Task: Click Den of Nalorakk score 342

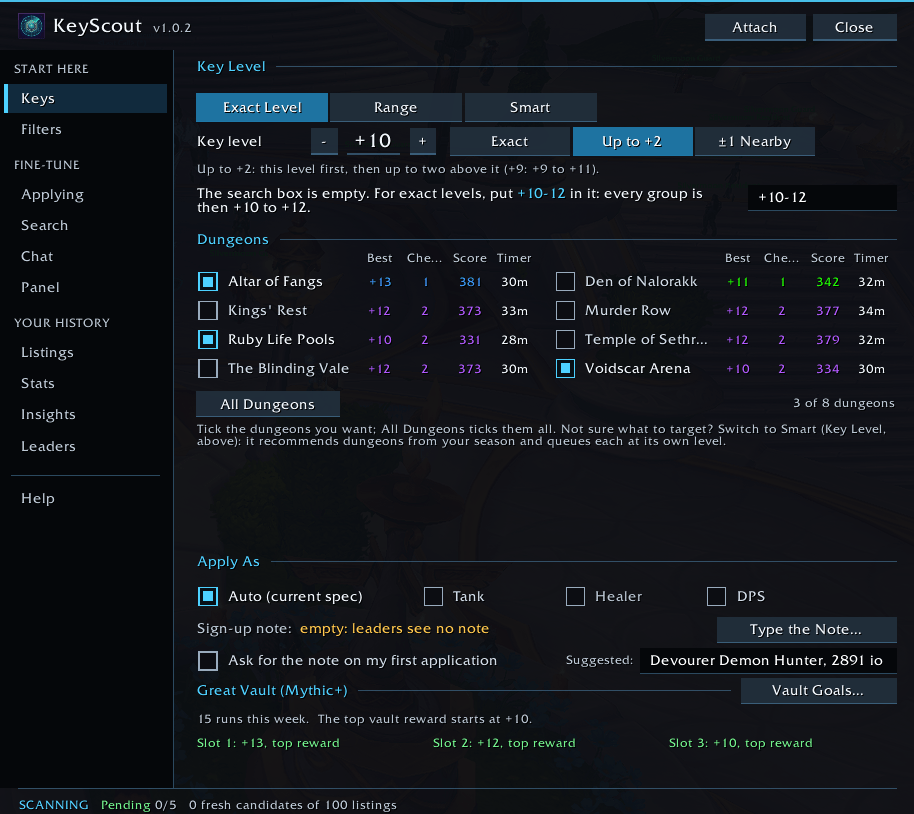Action: [x=828, y=282]
